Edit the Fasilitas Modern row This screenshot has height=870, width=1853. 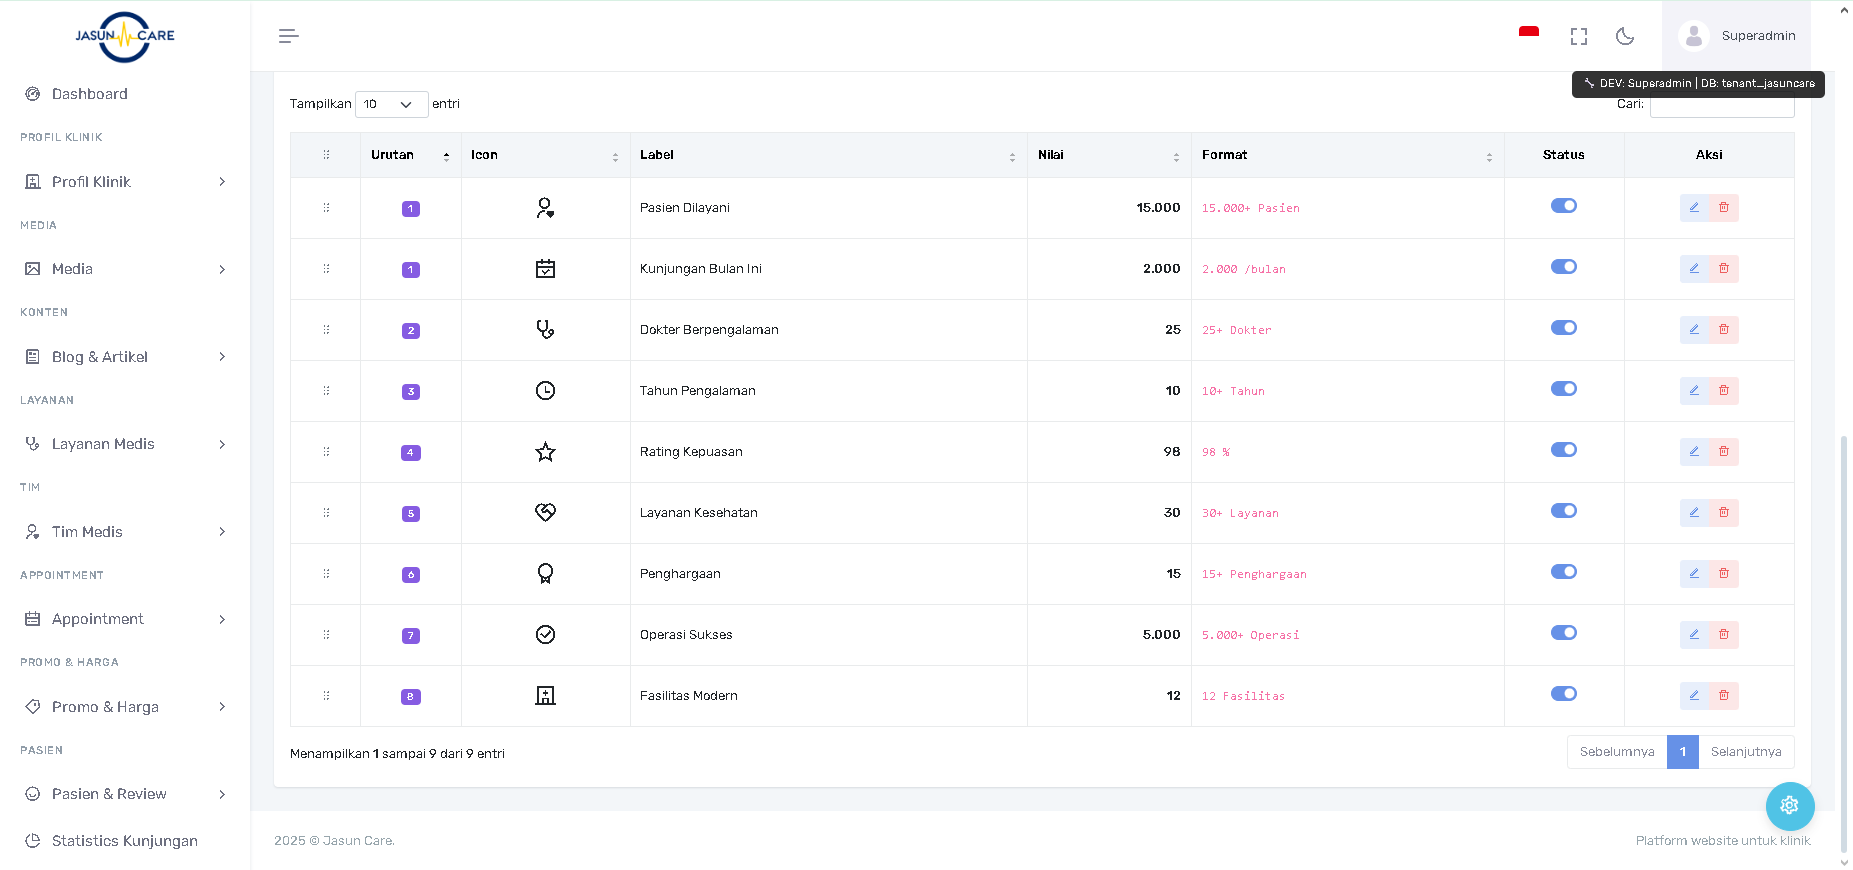click(1694, 696)
